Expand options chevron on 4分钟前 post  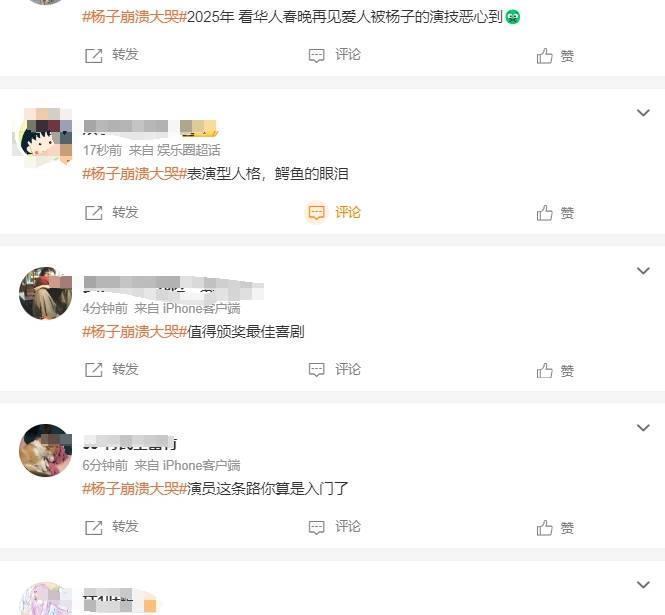[x=643, y=271]
